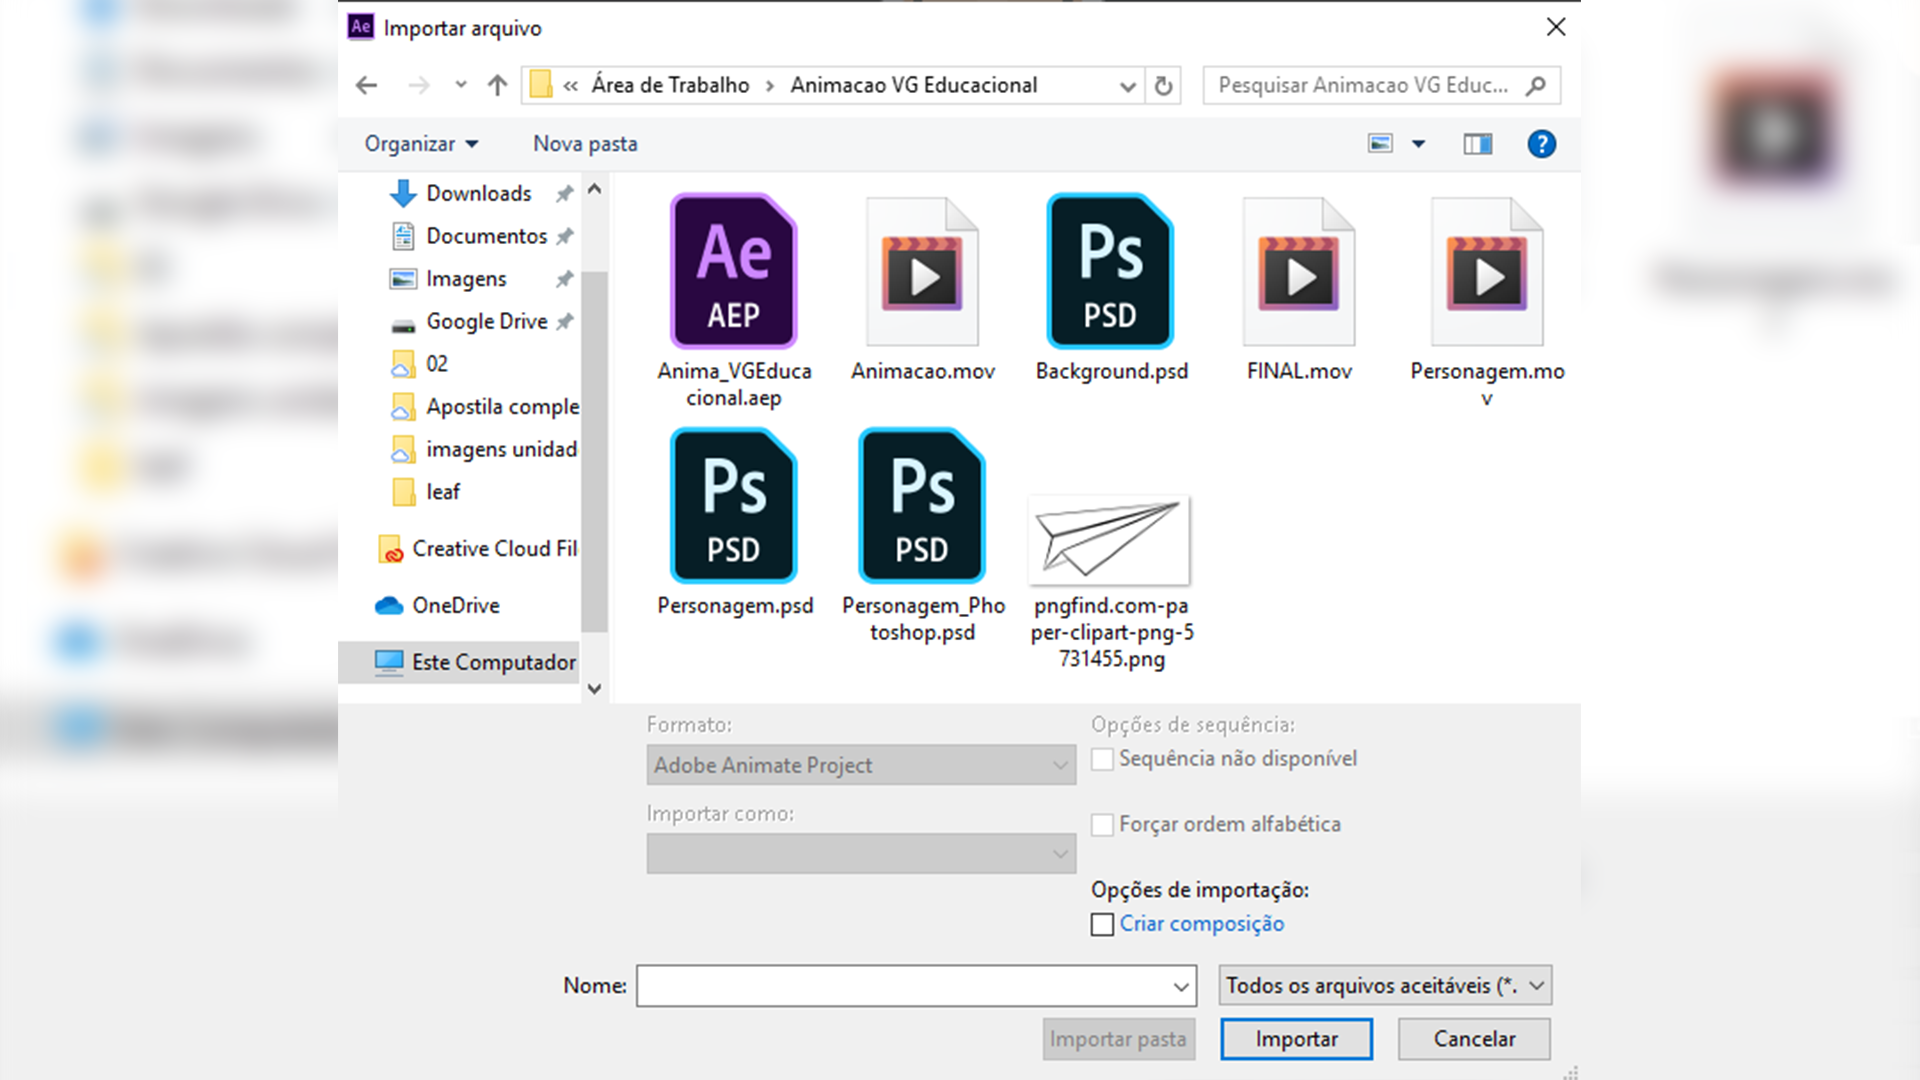Refresh the folder listing
The width and height of the screenshot is (1920, 1080).
coord(1163,86)
